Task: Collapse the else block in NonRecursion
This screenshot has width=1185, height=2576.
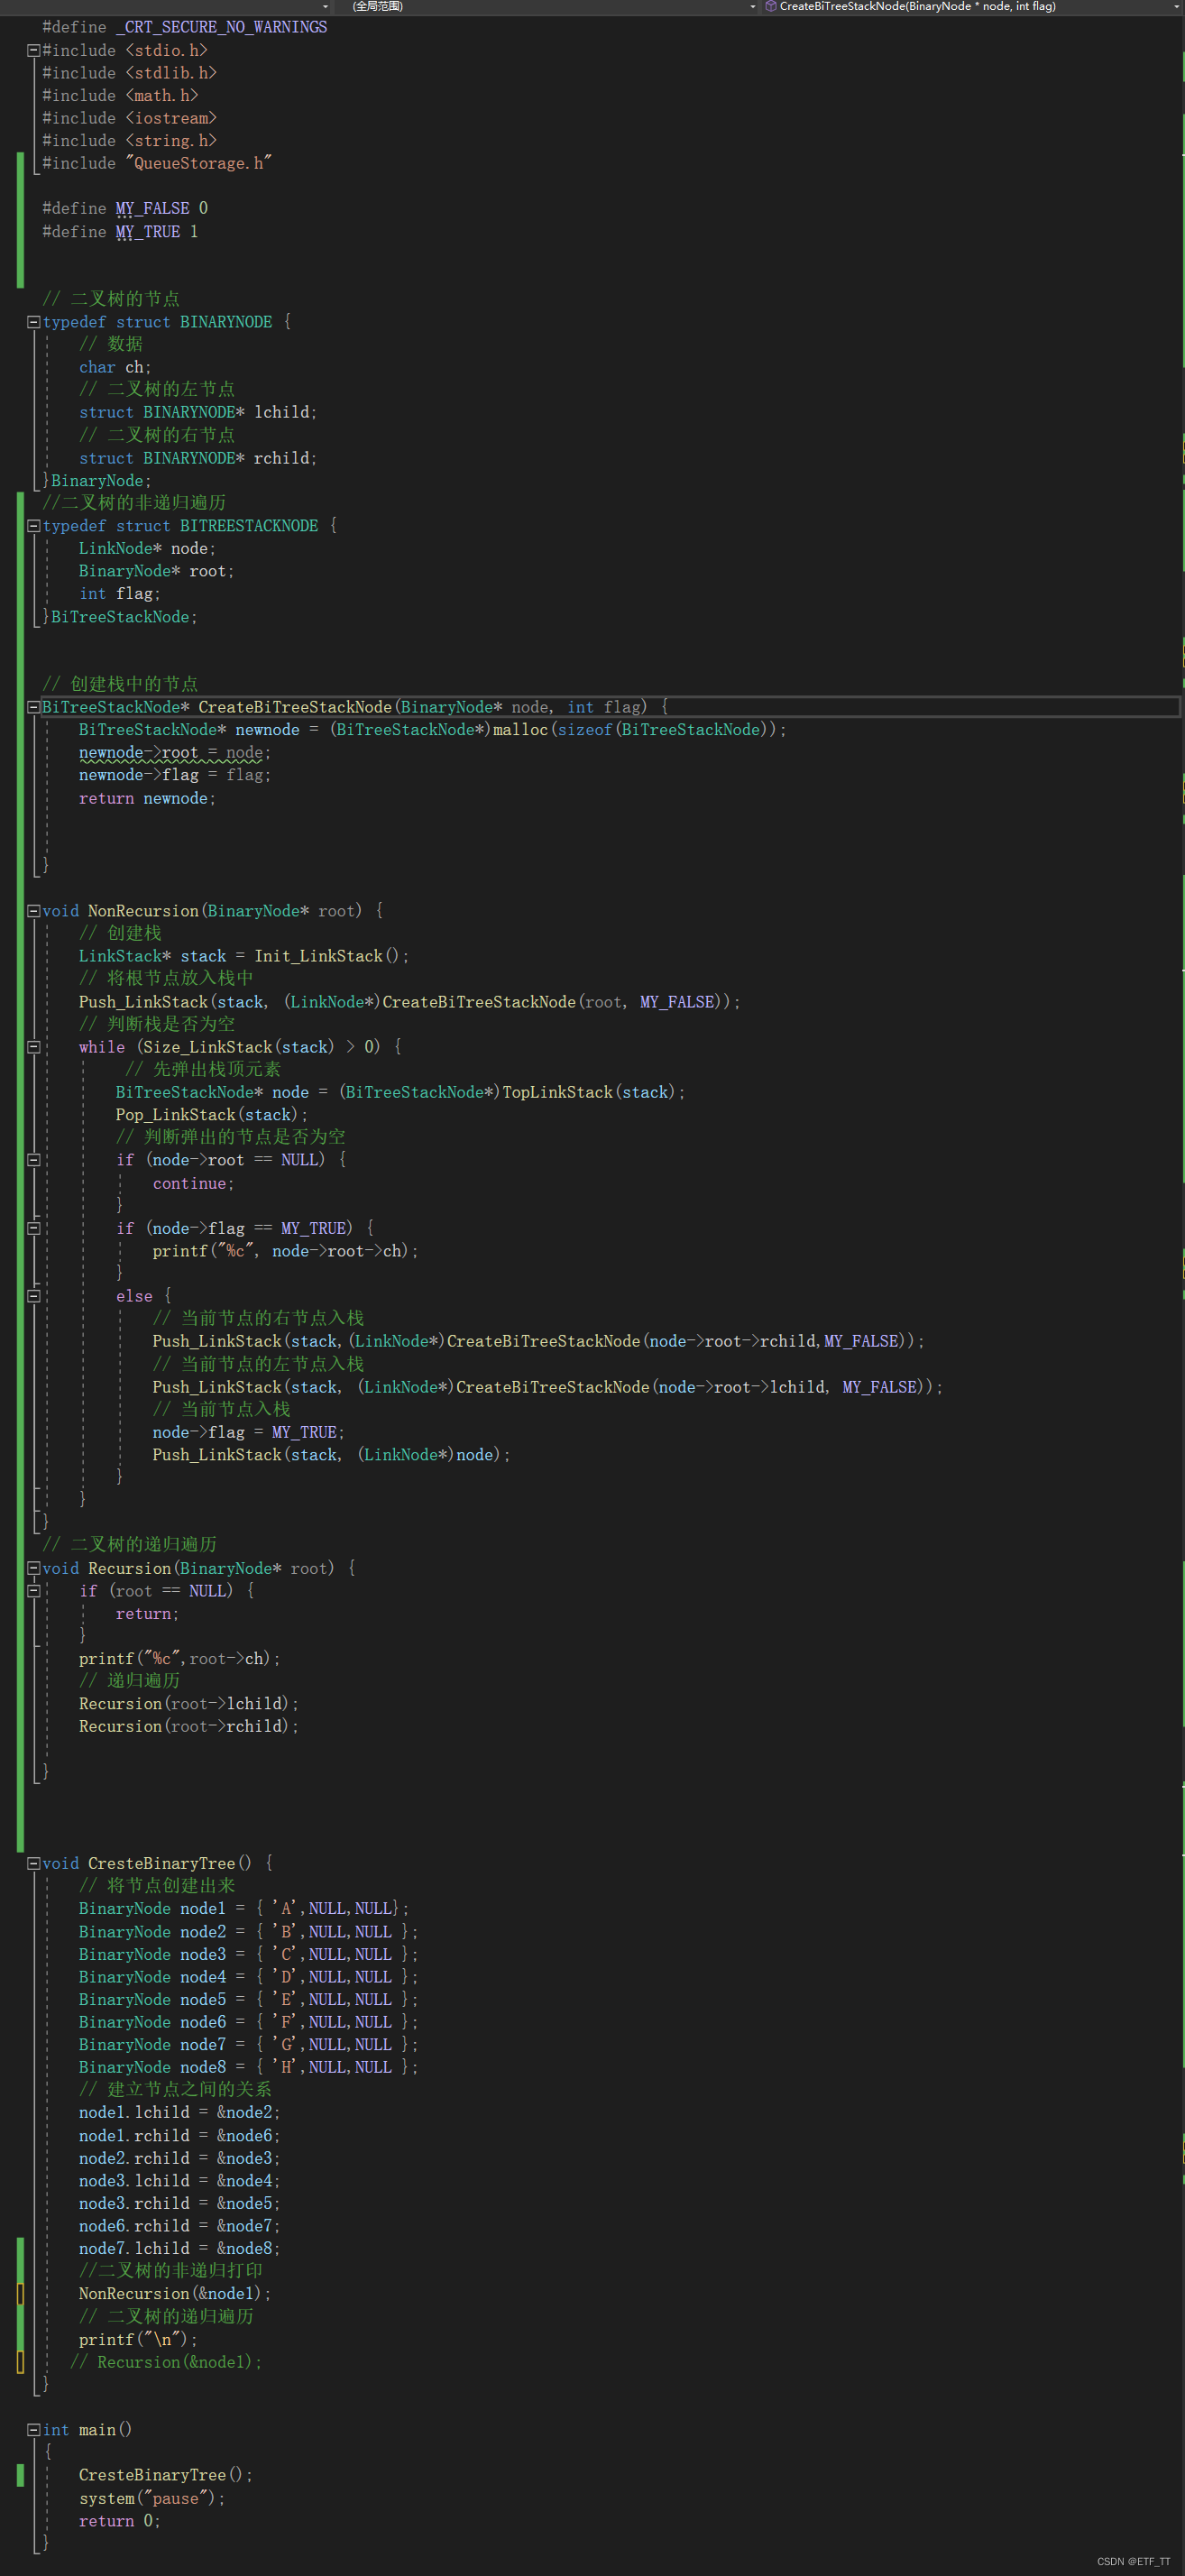Action: click(x=33, y=1296)
